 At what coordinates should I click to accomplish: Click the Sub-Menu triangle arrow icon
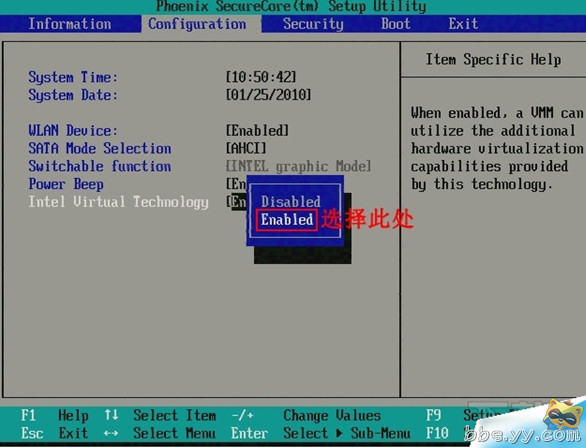[339, 433]
